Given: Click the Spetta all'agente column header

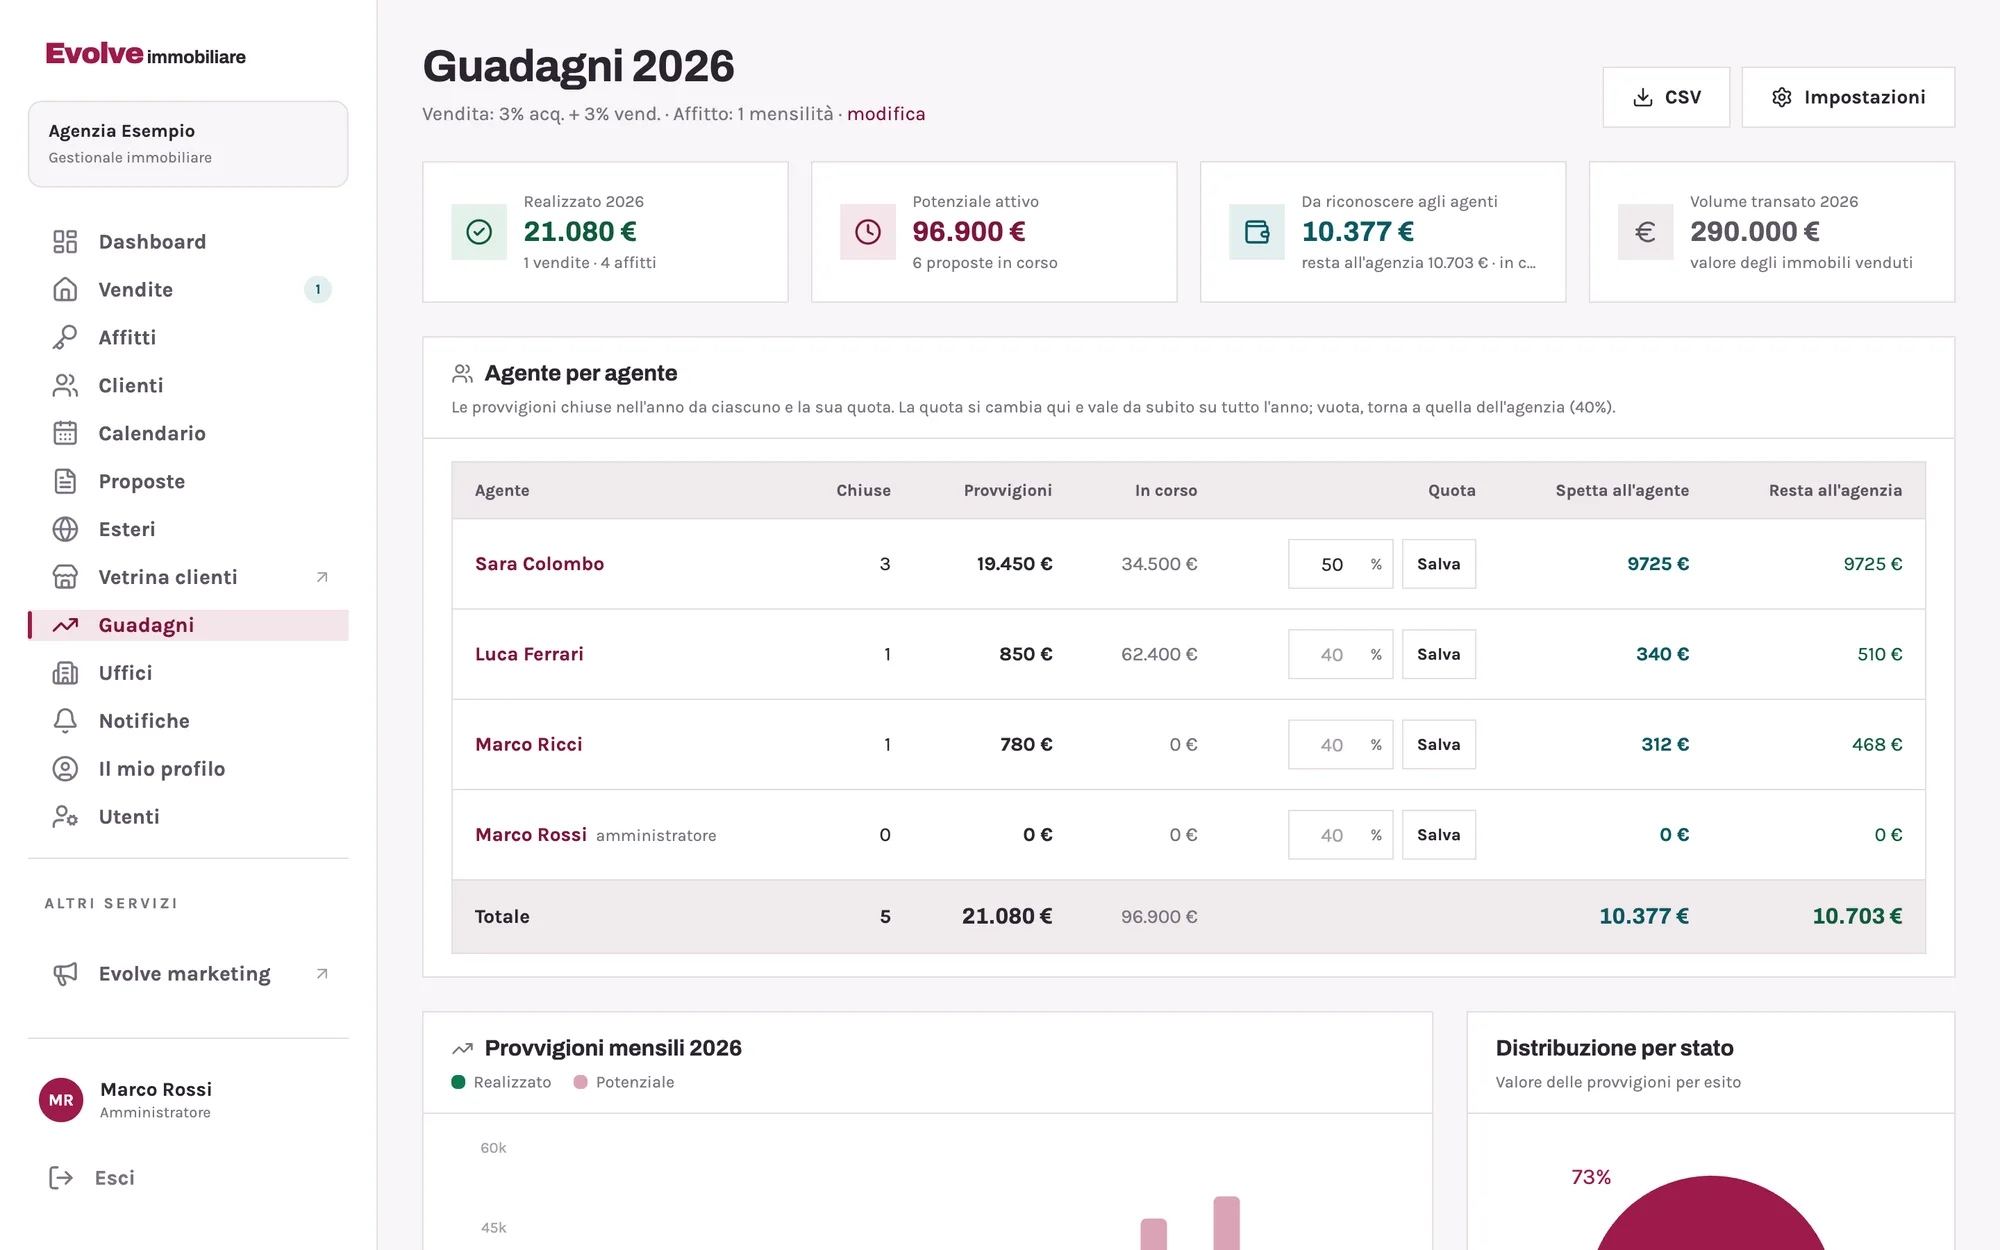Looking at the screenshot, I should tap(1622, 491).
